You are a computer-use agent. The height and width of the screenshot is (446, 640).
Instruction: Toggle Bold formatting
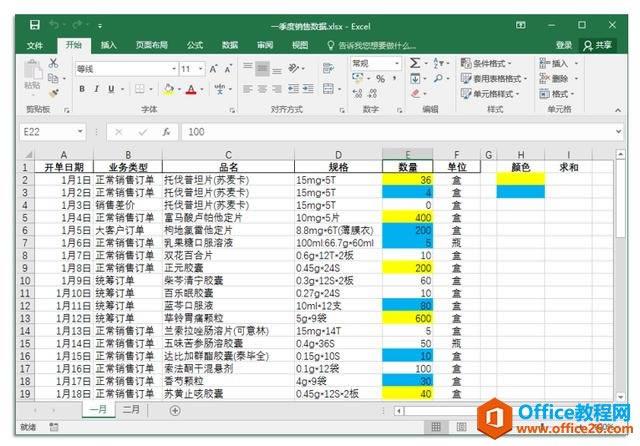point(82,89)
